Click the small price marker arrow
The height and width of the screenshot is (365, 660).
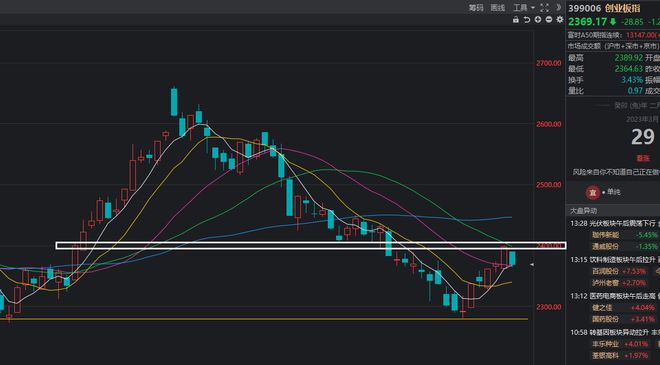click(x=532, y=265)
